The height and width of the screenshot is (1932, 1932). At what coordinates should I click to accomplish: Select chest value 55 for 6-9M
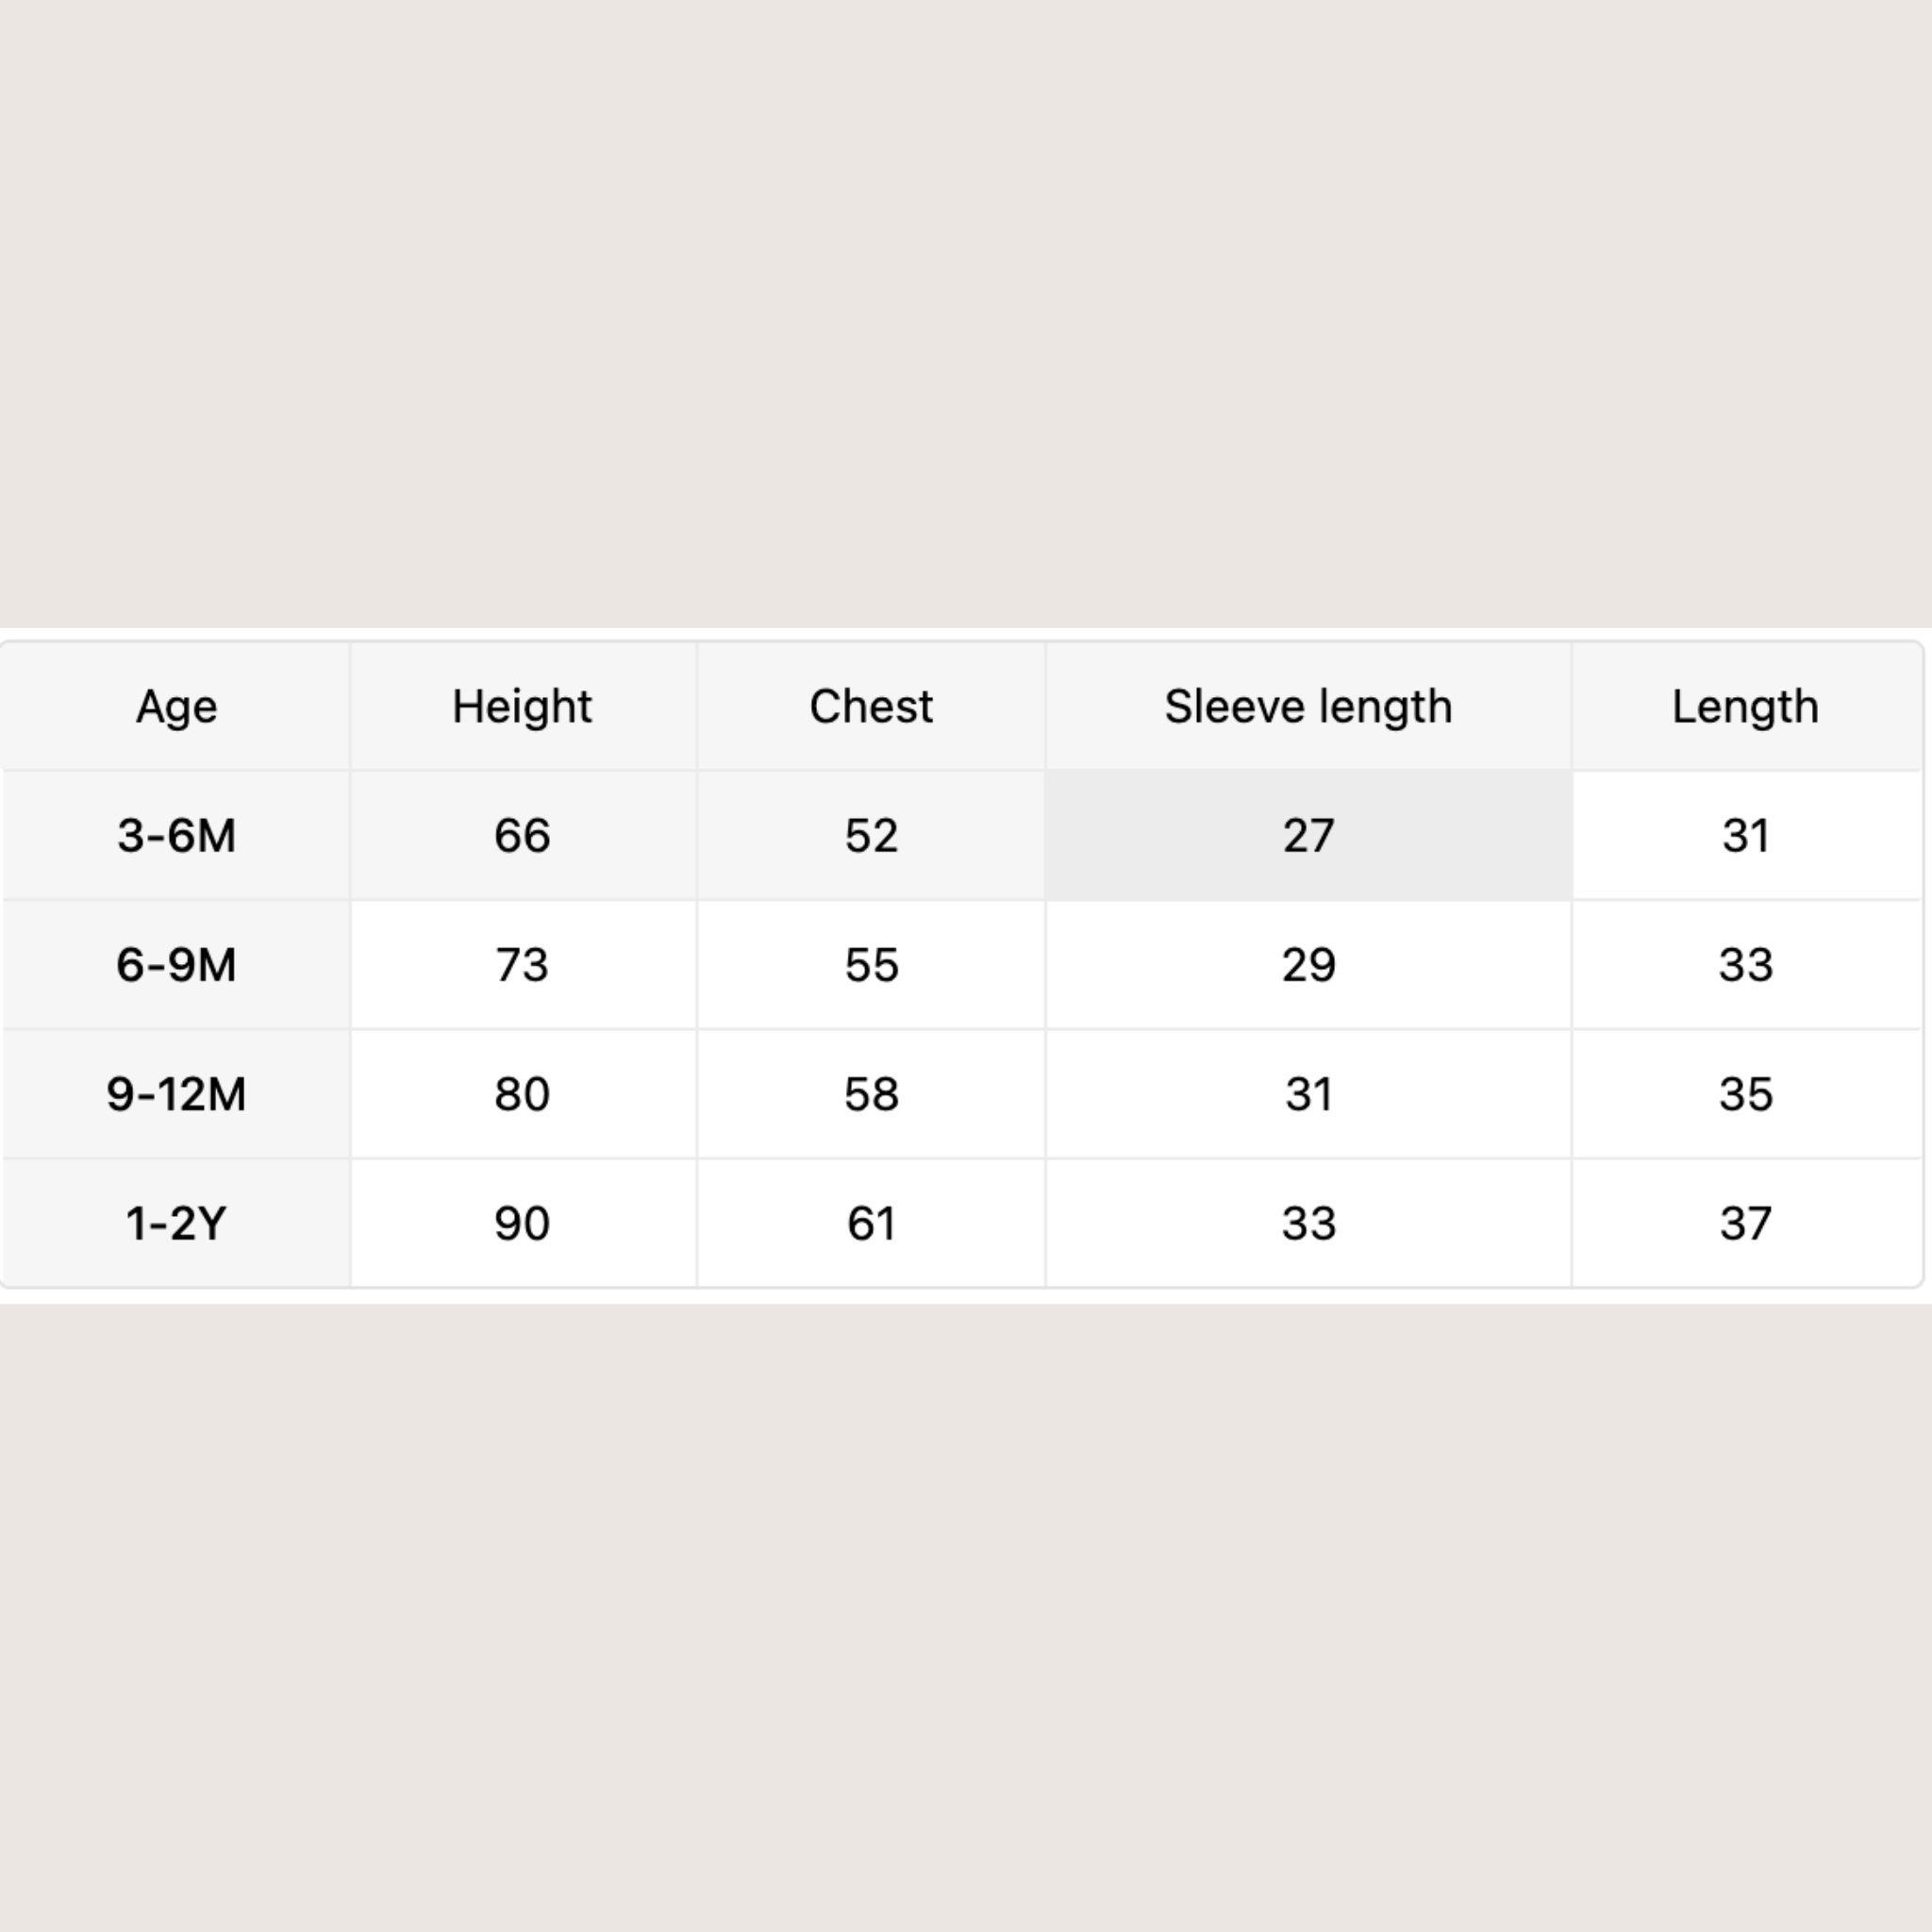871,965
